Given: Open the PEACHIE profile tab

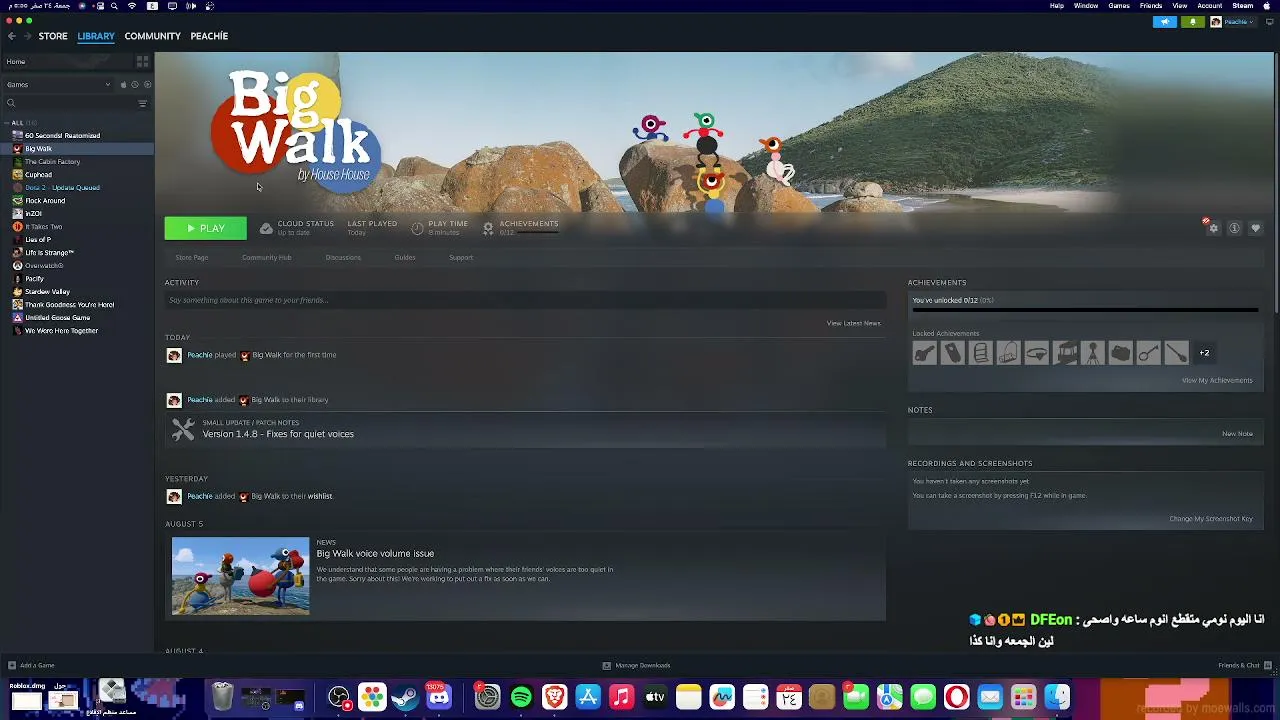Looking at the screenshot, I should tap(209, 36).
